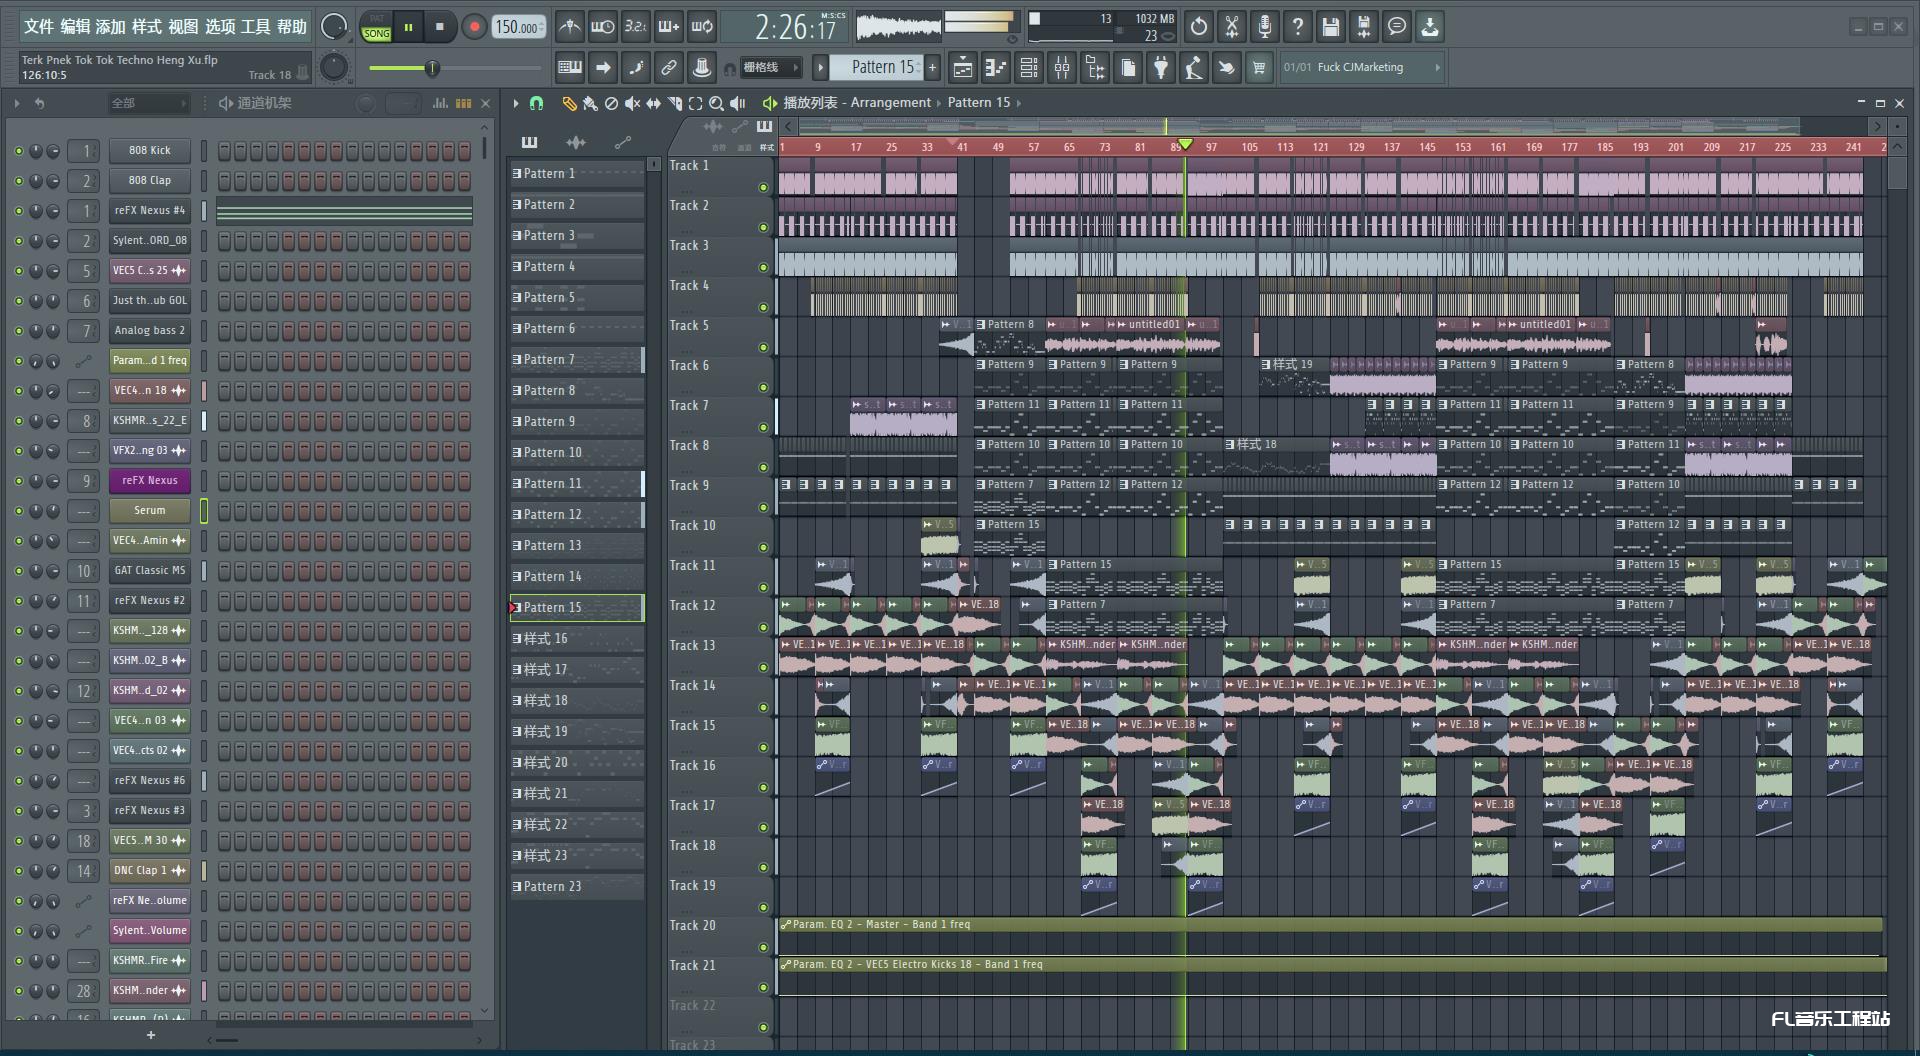This screenshot has height=1056, width=1920.
Task: Toggle the playlist snap magnet icon
Action: [536, 103]
